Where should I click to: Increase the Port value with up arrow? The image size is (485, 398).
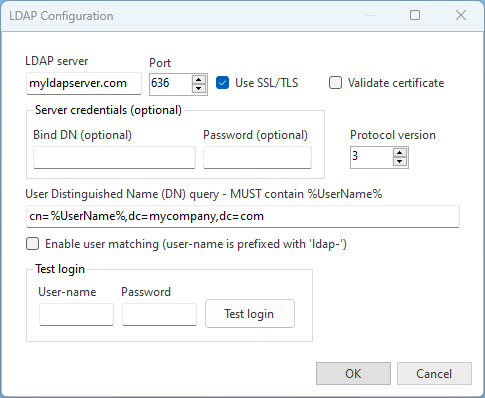[x=199, y=80]
